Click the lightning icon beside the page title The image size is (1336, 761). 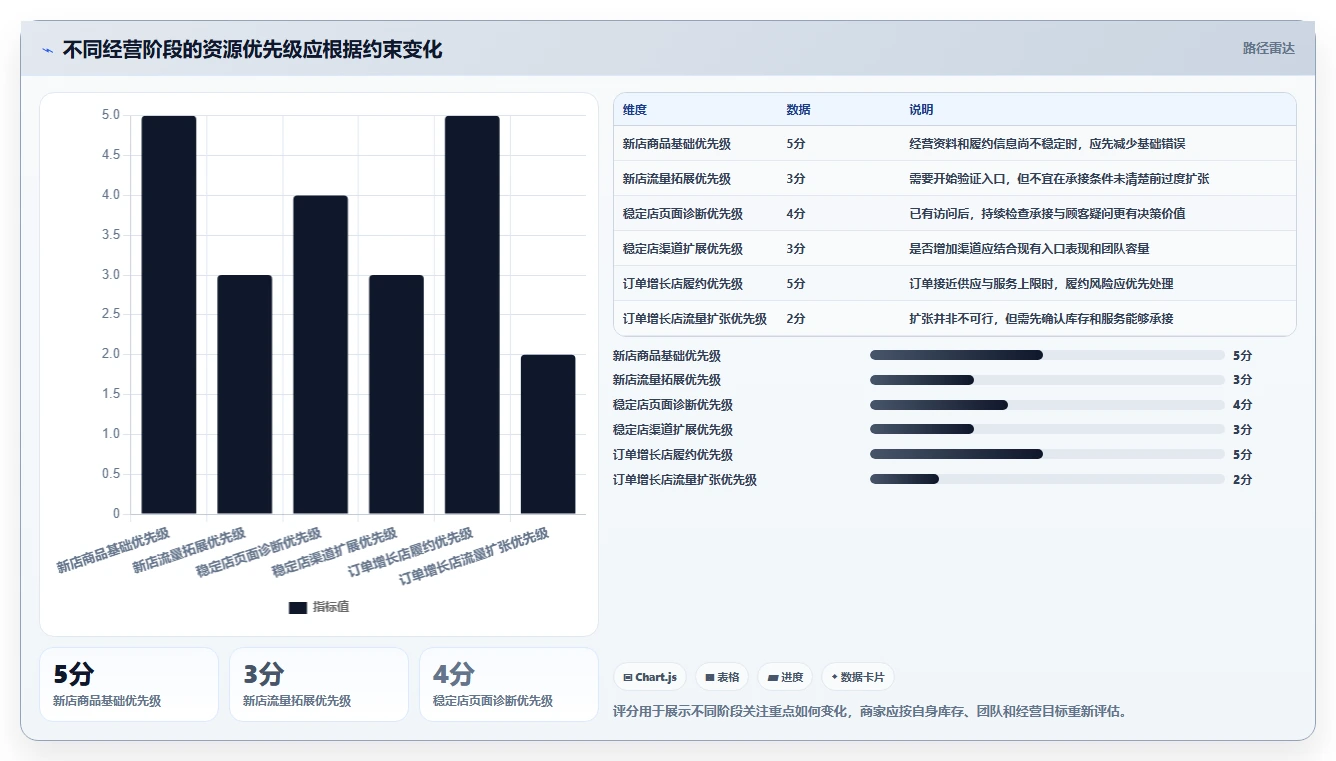point(47,50)
